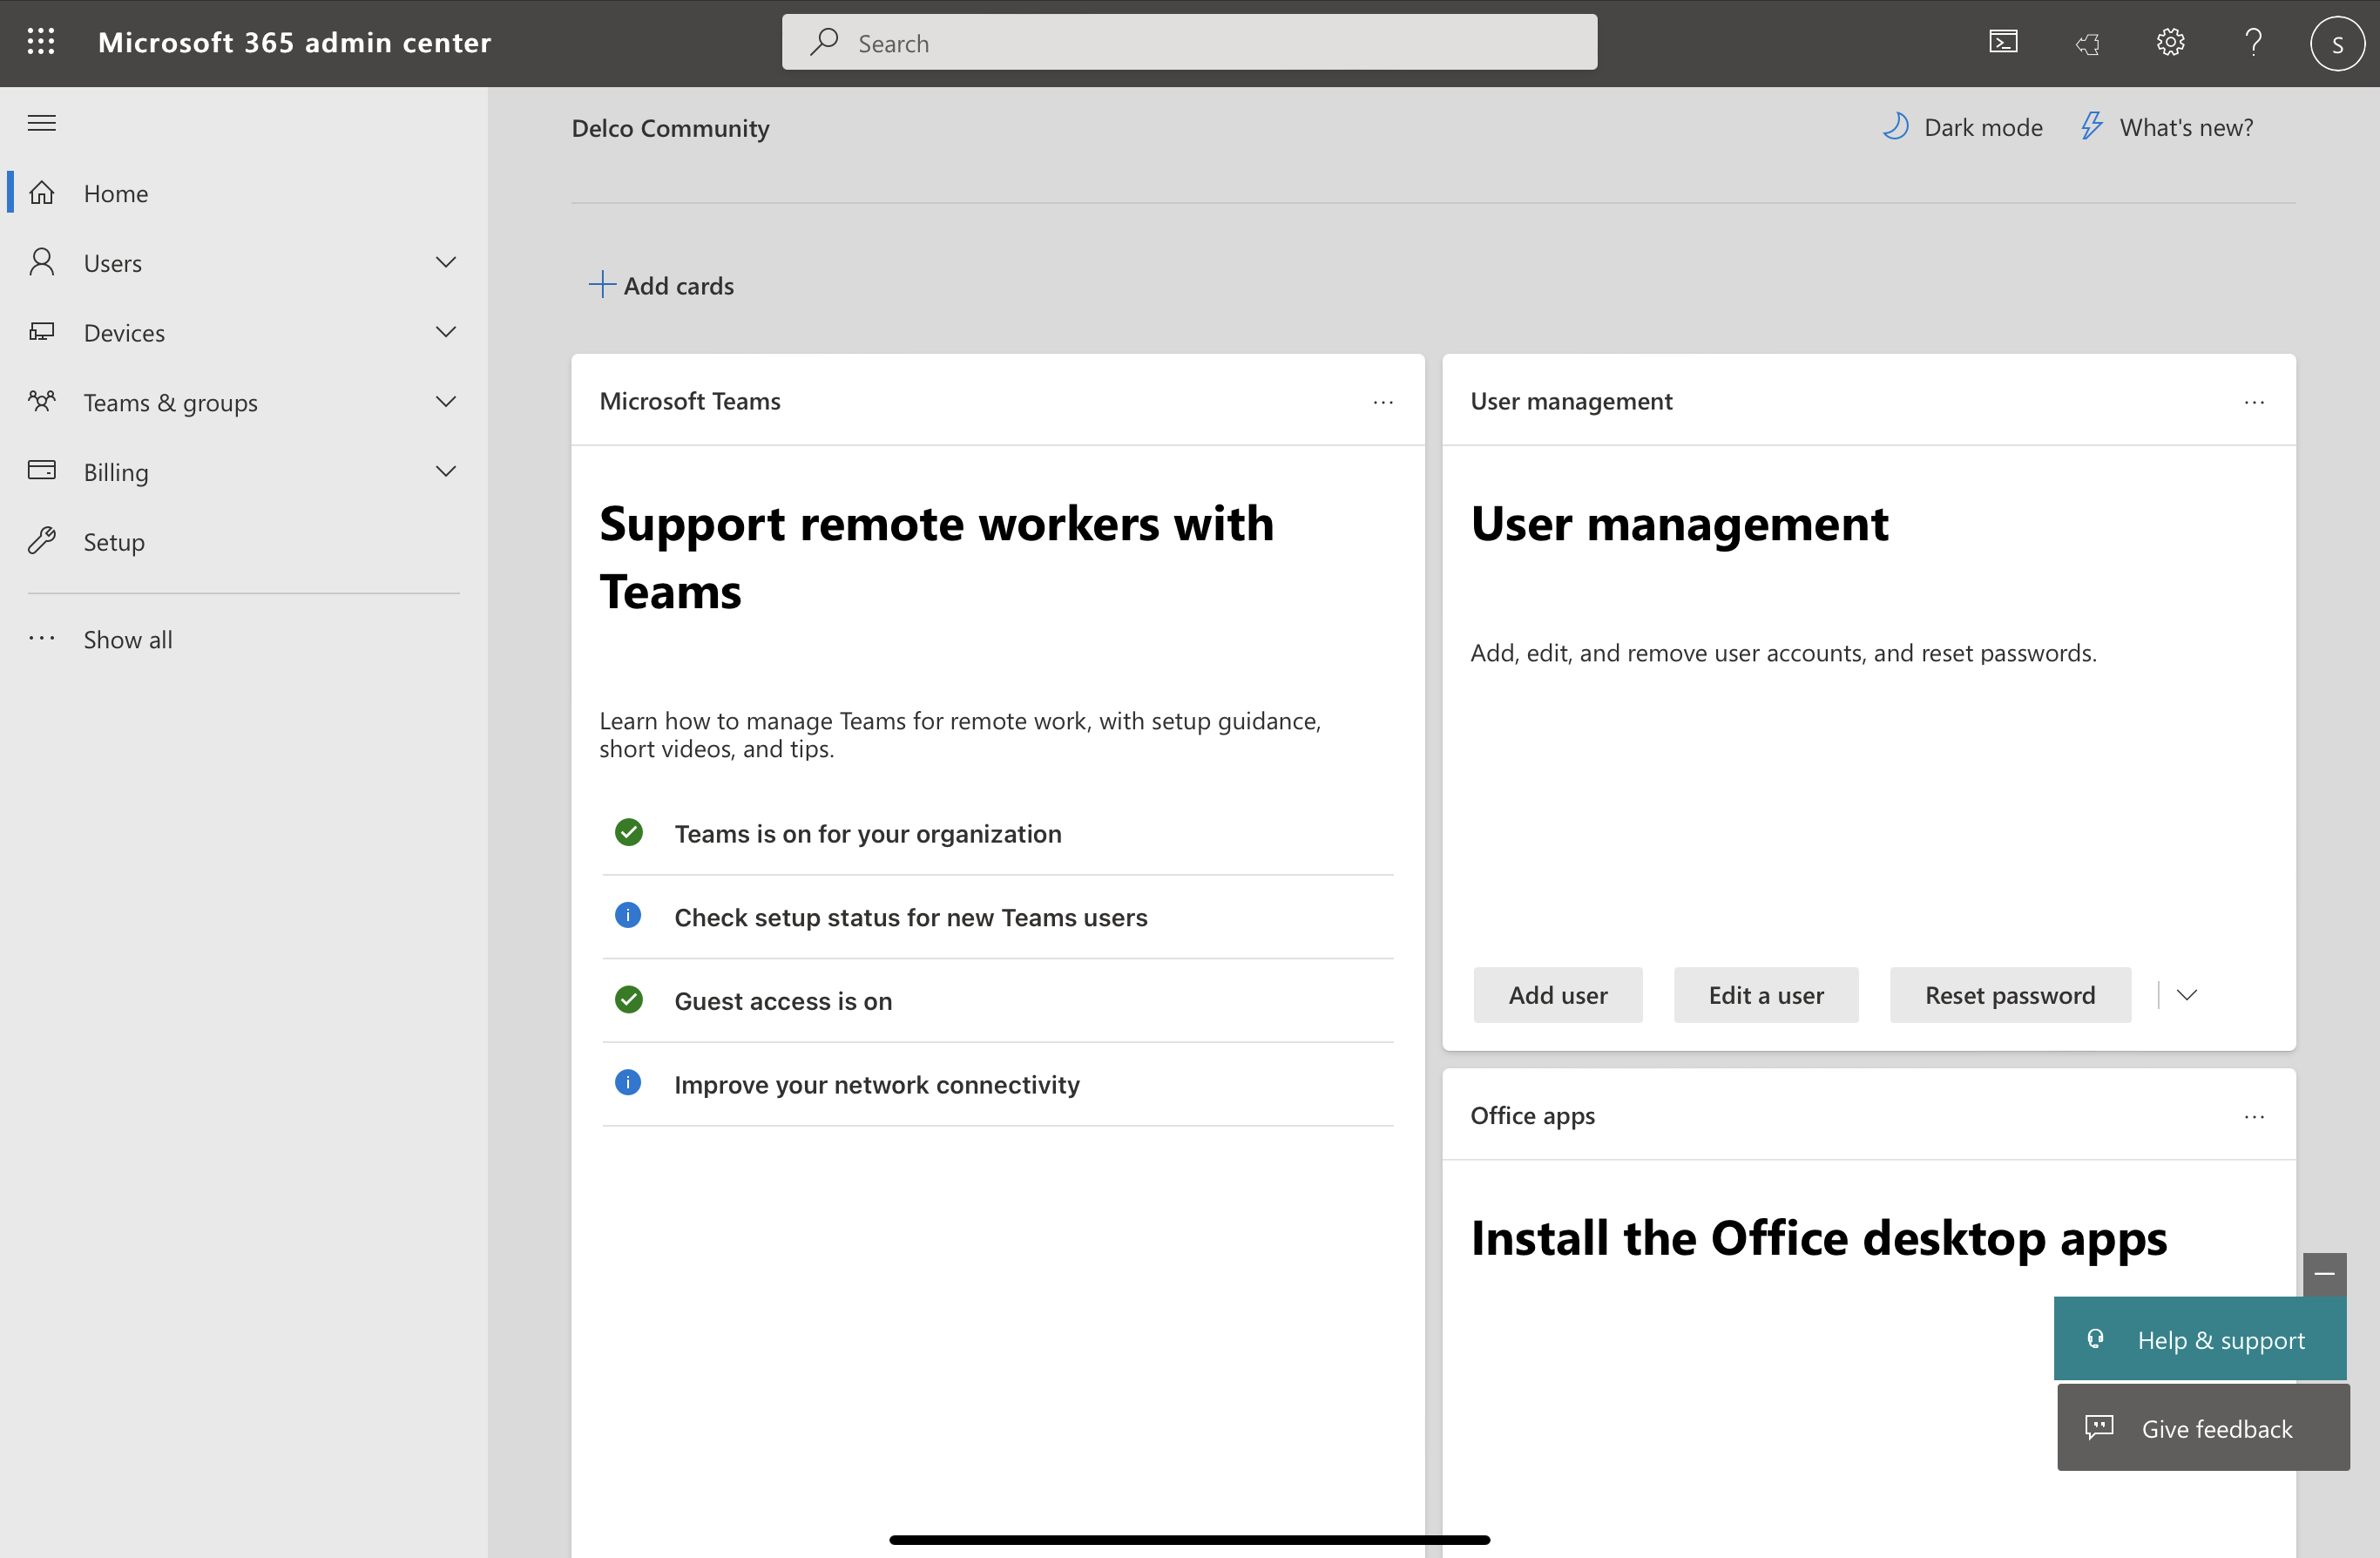Viewport: 2380px width, 1558px height.
Task: Click the Microsoft Teams card title
Action: tap(690, 401)
